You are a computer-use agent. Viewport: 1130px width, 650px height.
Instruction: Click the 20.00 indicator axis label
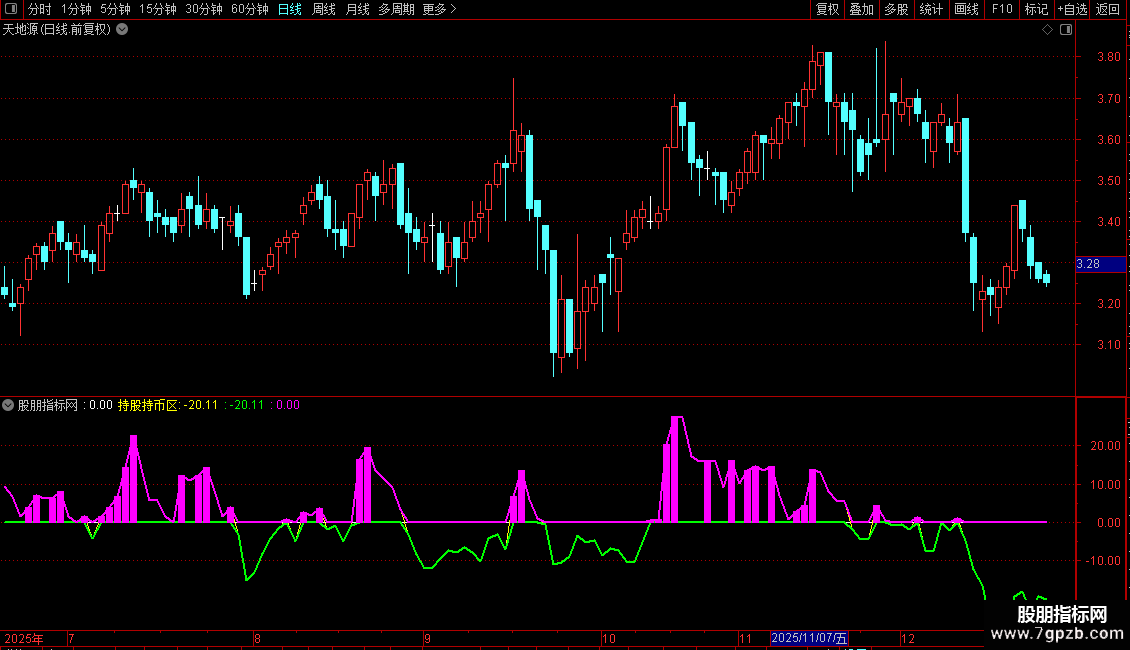click(x=1105, y=446)
